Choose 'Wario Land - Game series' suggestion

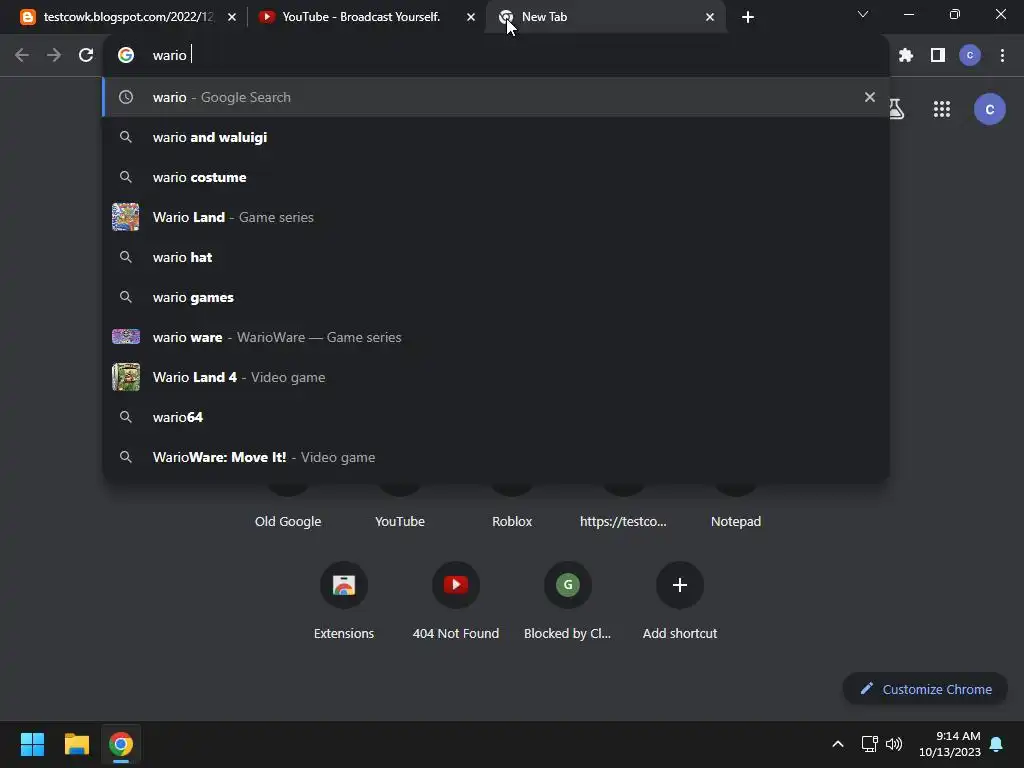[x=496, y=217]
